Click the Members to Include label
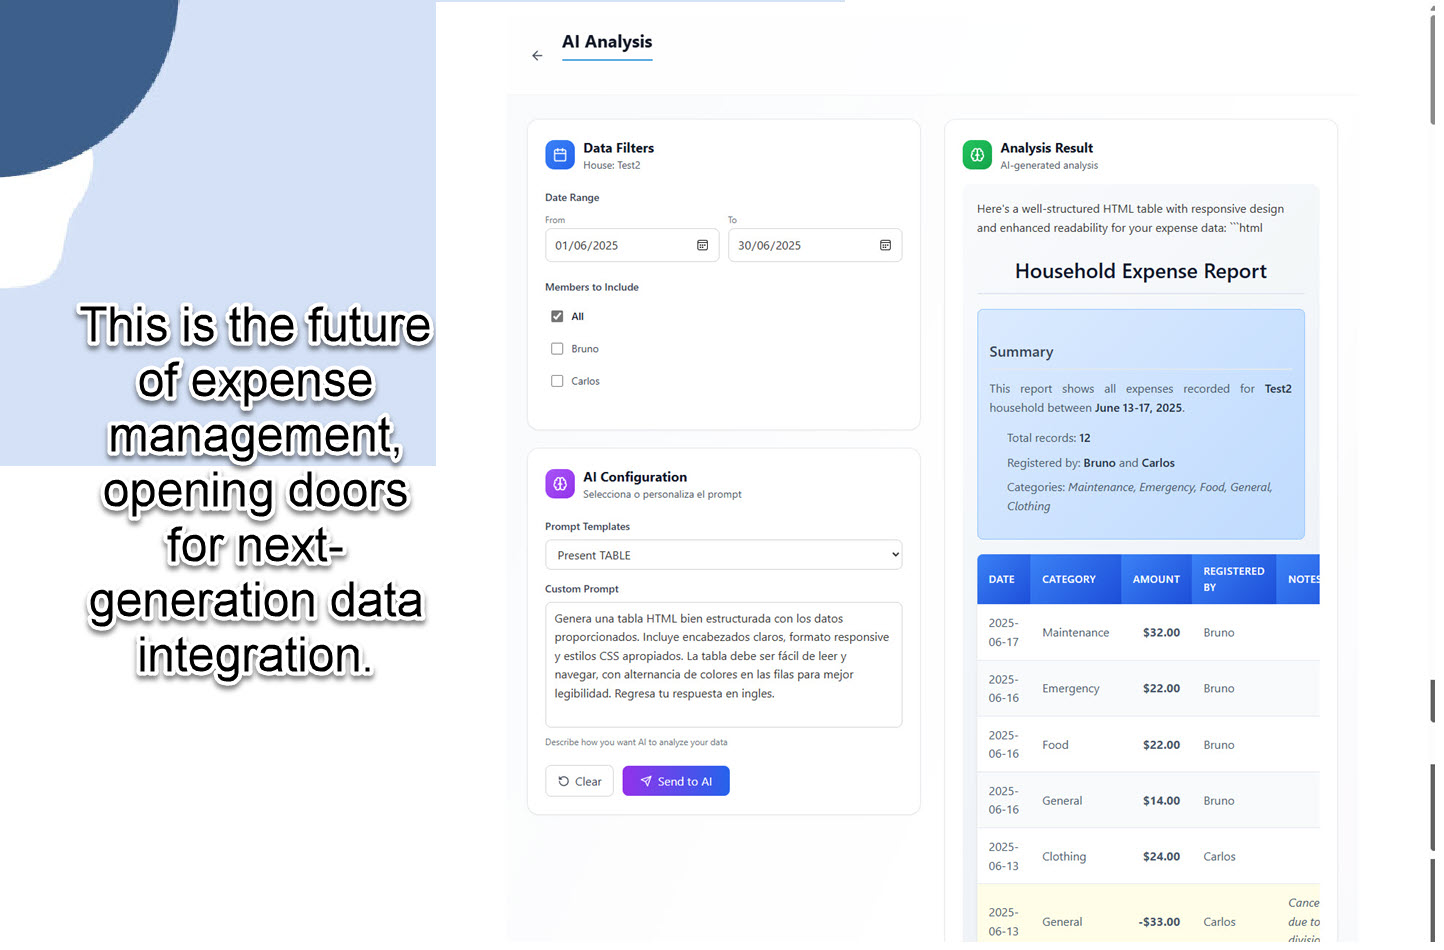 point(592,287)
